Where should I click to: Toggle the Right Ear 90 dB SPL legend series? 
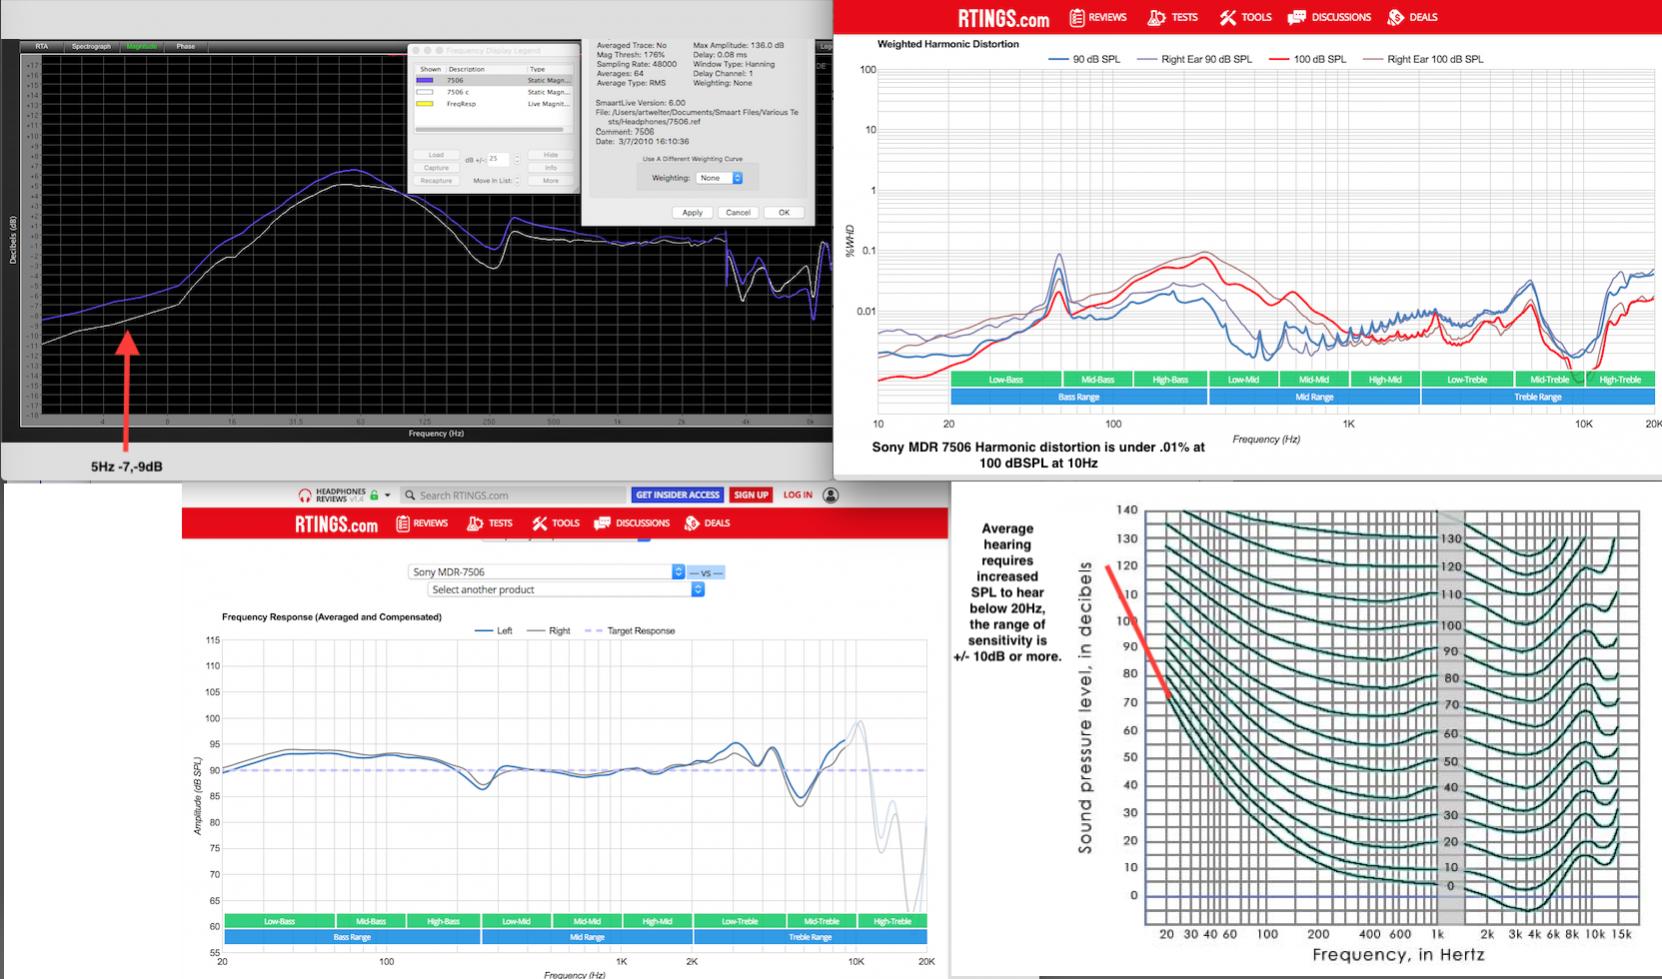1194,59
